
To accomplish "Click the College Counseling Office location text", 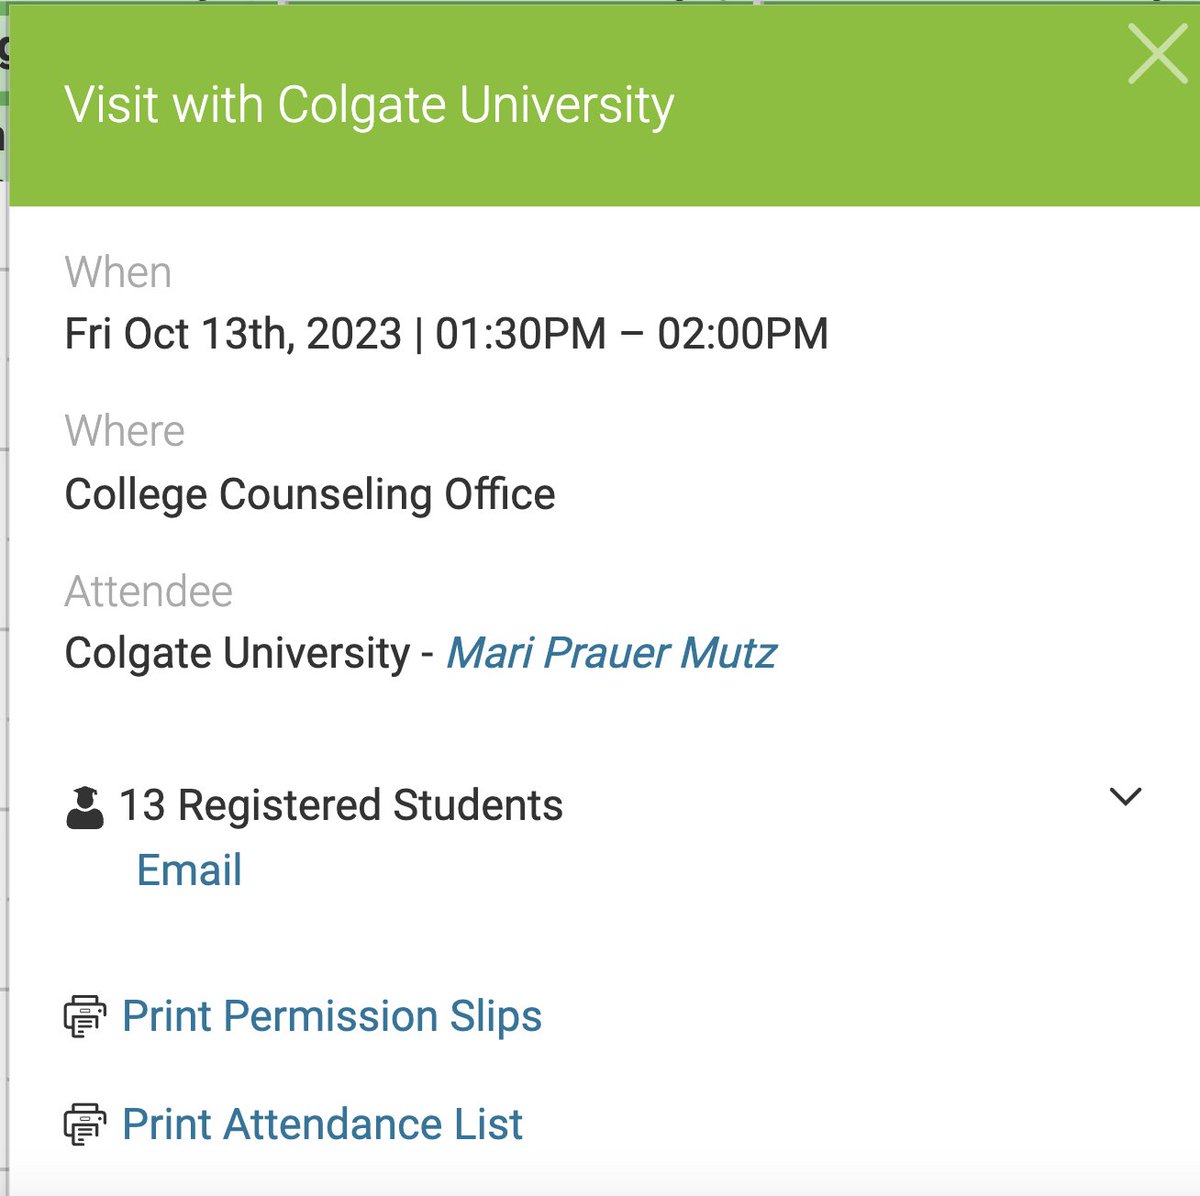I will pyautogui.click(x=310, y=494).
